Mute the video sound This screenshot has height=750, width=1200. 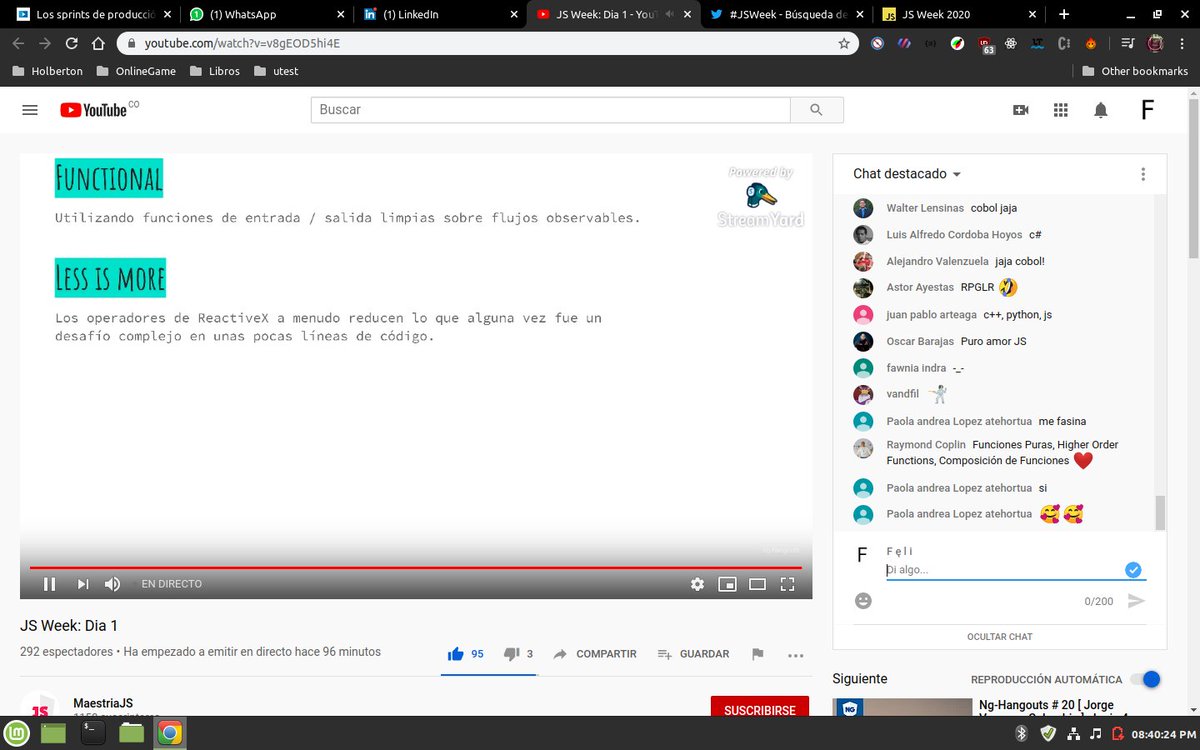tap(112, 584)
